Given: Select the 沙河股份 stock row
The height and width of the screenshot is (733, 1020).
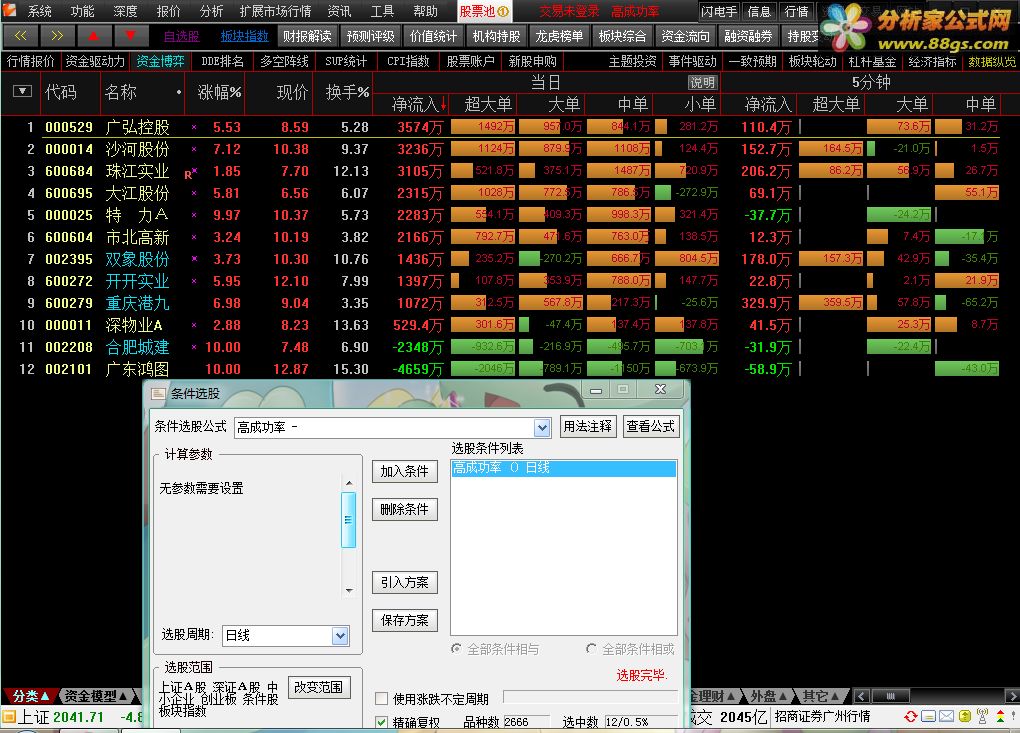Looking at the screenshot, I should pyautogui.click(x=510, y=149).
